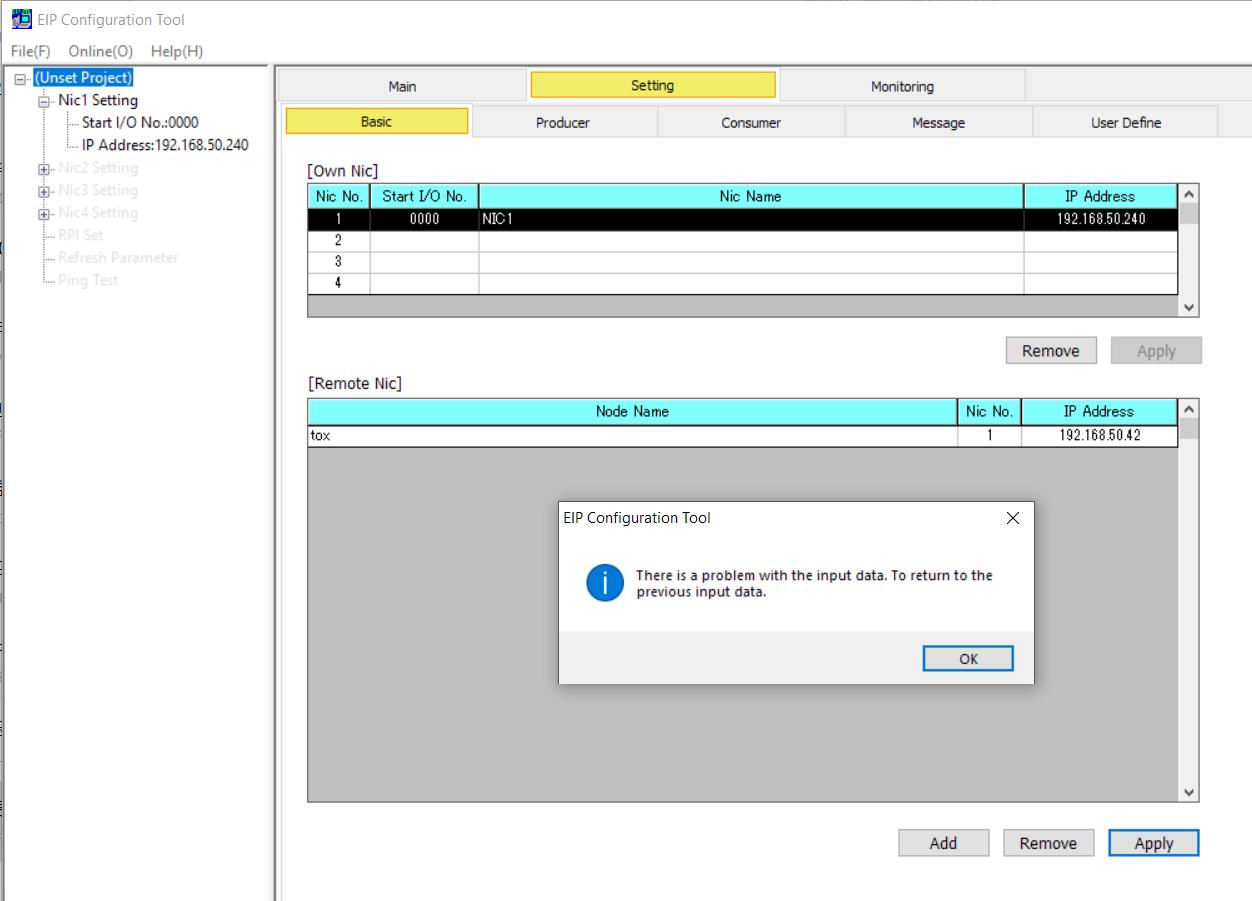This screenshot has width=1252, height=901.
Task: Collapse the Unset Project tree node
Action: click(x=22, y=78)
